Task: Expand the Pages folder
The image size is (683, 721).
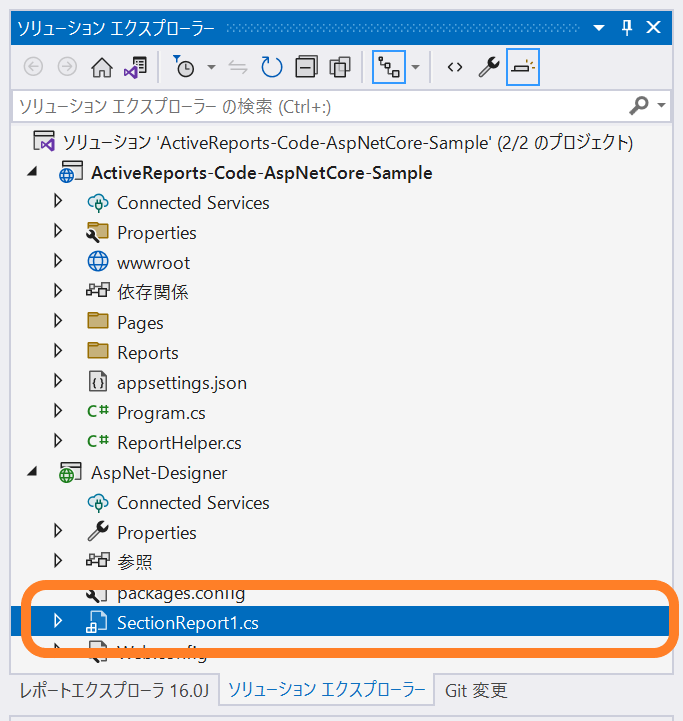Action: coord(57,320)
